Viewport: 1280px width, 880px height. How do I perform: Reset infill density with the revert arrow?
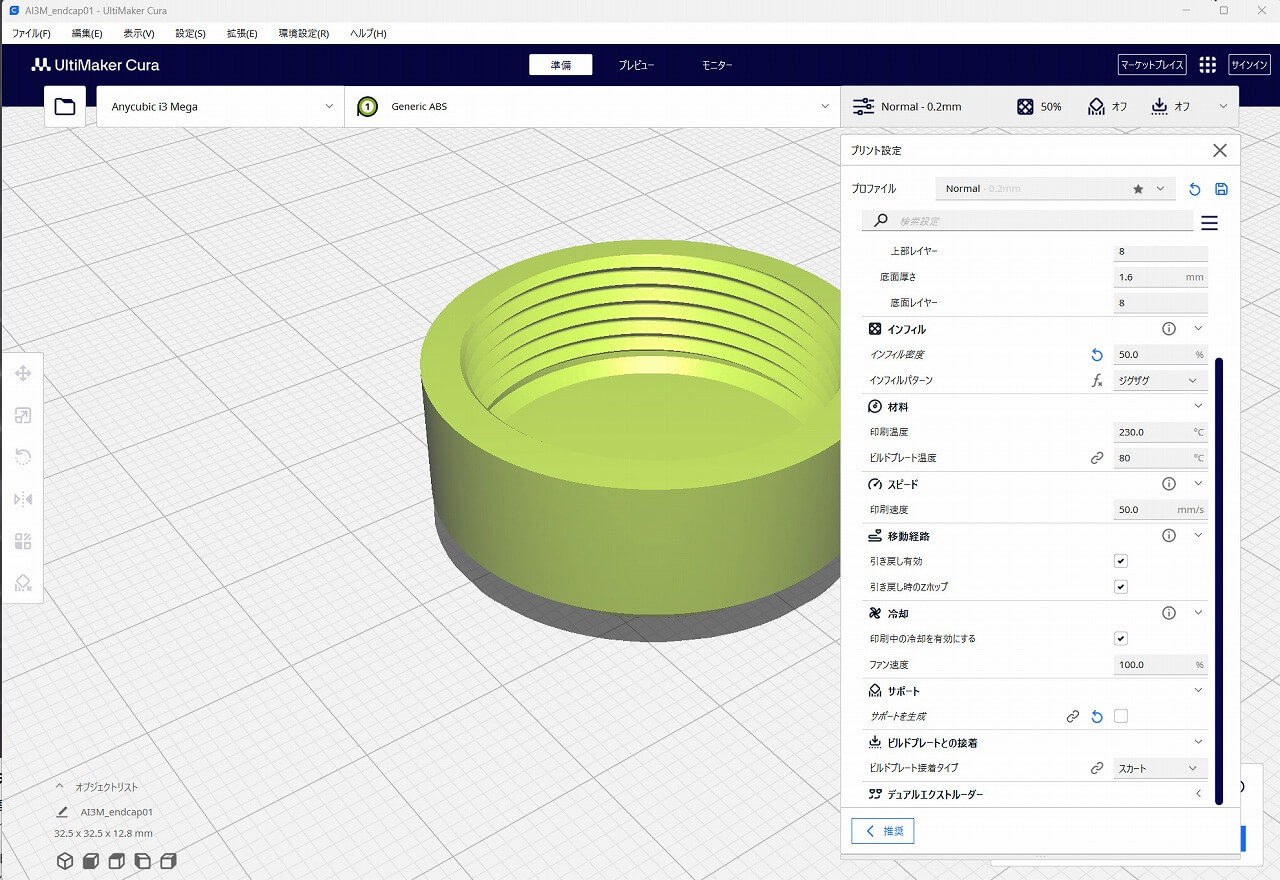coord(1096,355)
